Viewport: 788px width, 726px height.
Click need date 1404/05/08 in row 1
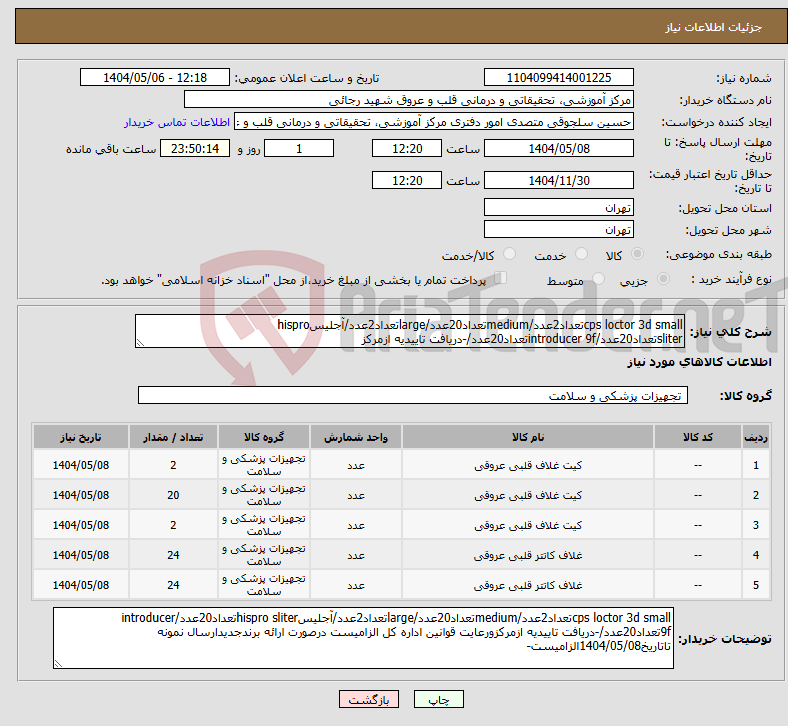[81, 465]
